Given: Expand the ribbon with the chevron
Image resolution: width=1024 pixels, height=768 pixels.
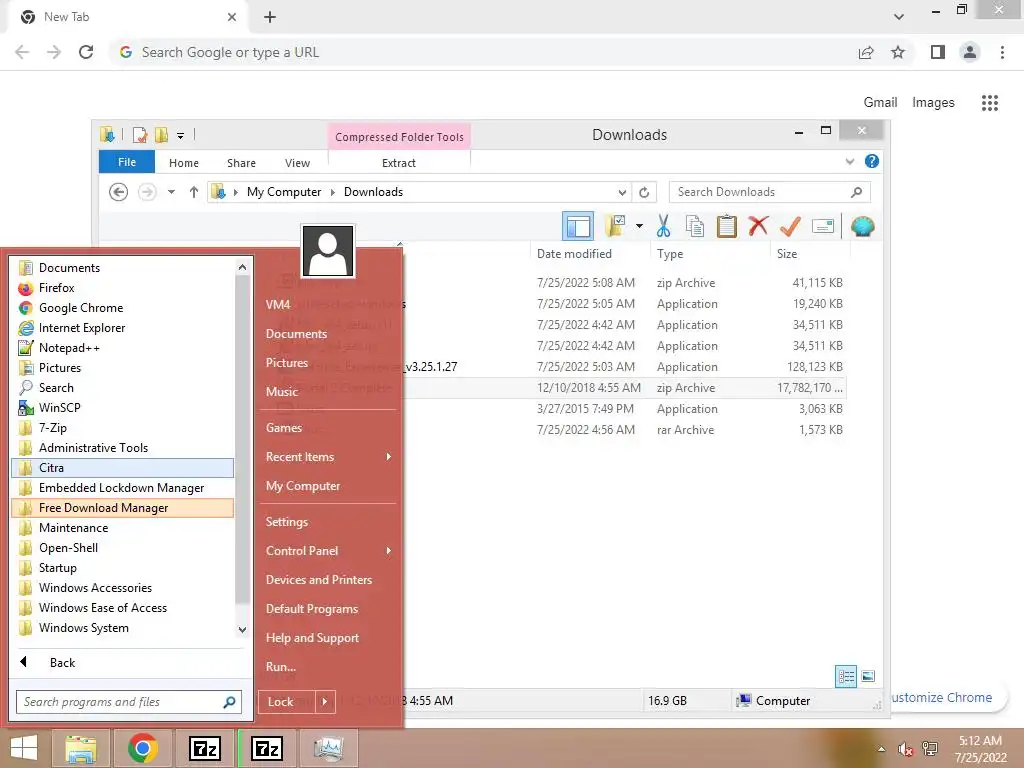Looking at the screenshot, I should tap(850, 161).
